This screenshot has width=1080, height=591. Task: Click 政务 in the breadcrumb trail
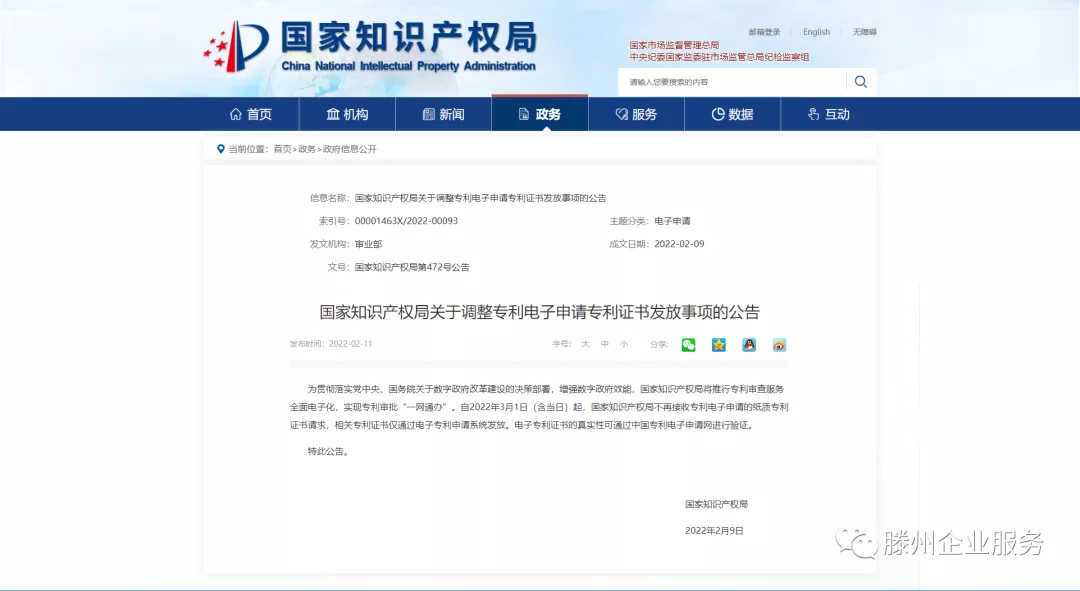(x=307, y=149)
